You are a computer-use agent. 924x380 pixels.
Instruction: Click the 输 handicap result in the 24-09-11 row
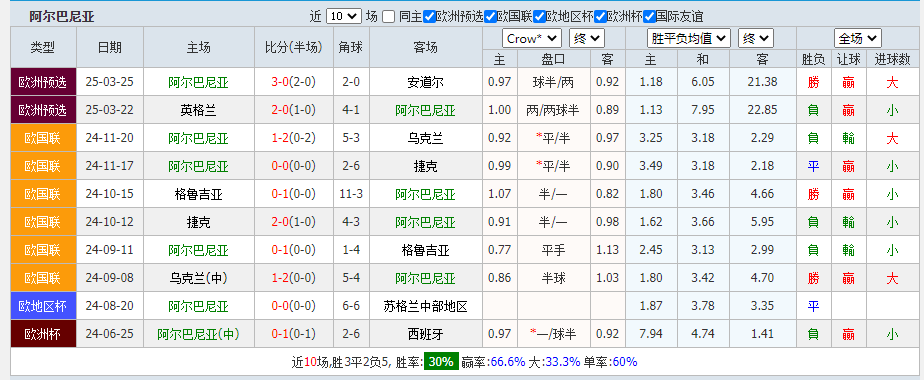click(x=849, y=250)
